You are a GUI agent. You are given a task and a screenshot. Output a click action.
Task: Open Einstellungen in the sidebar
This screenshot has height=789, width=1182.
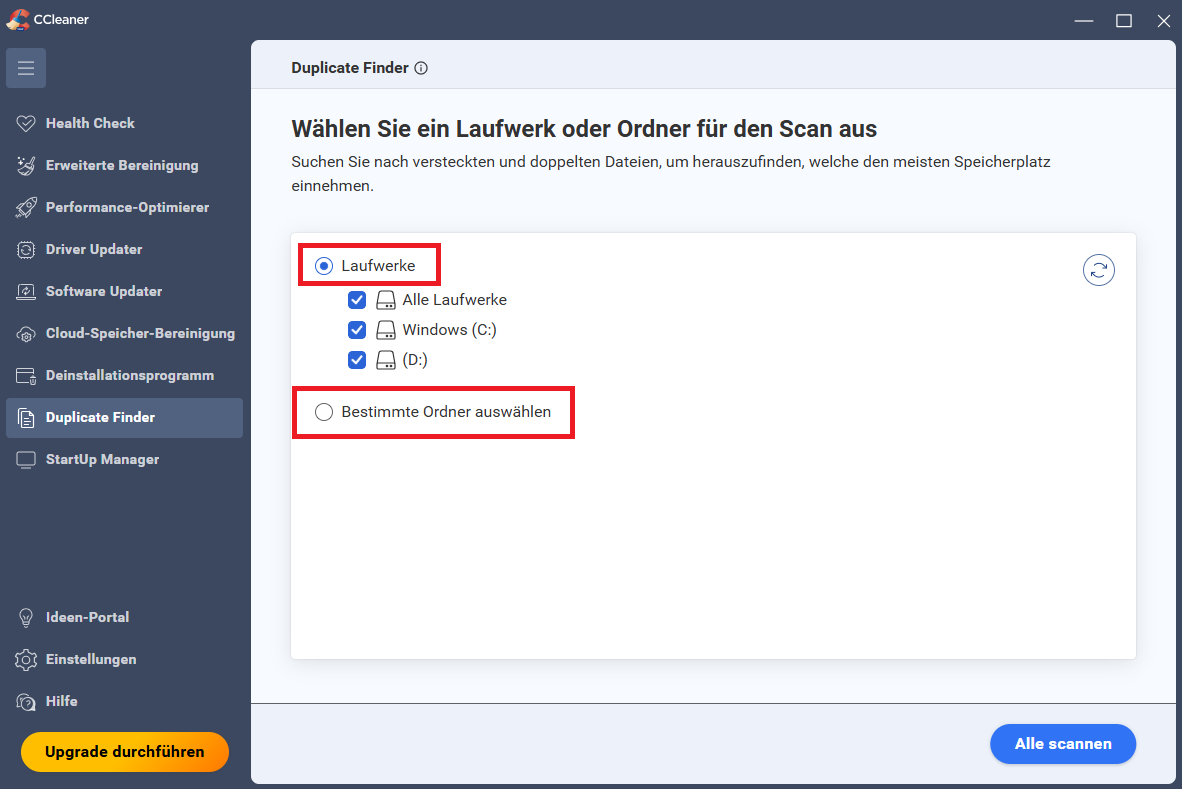click(91, 659)
